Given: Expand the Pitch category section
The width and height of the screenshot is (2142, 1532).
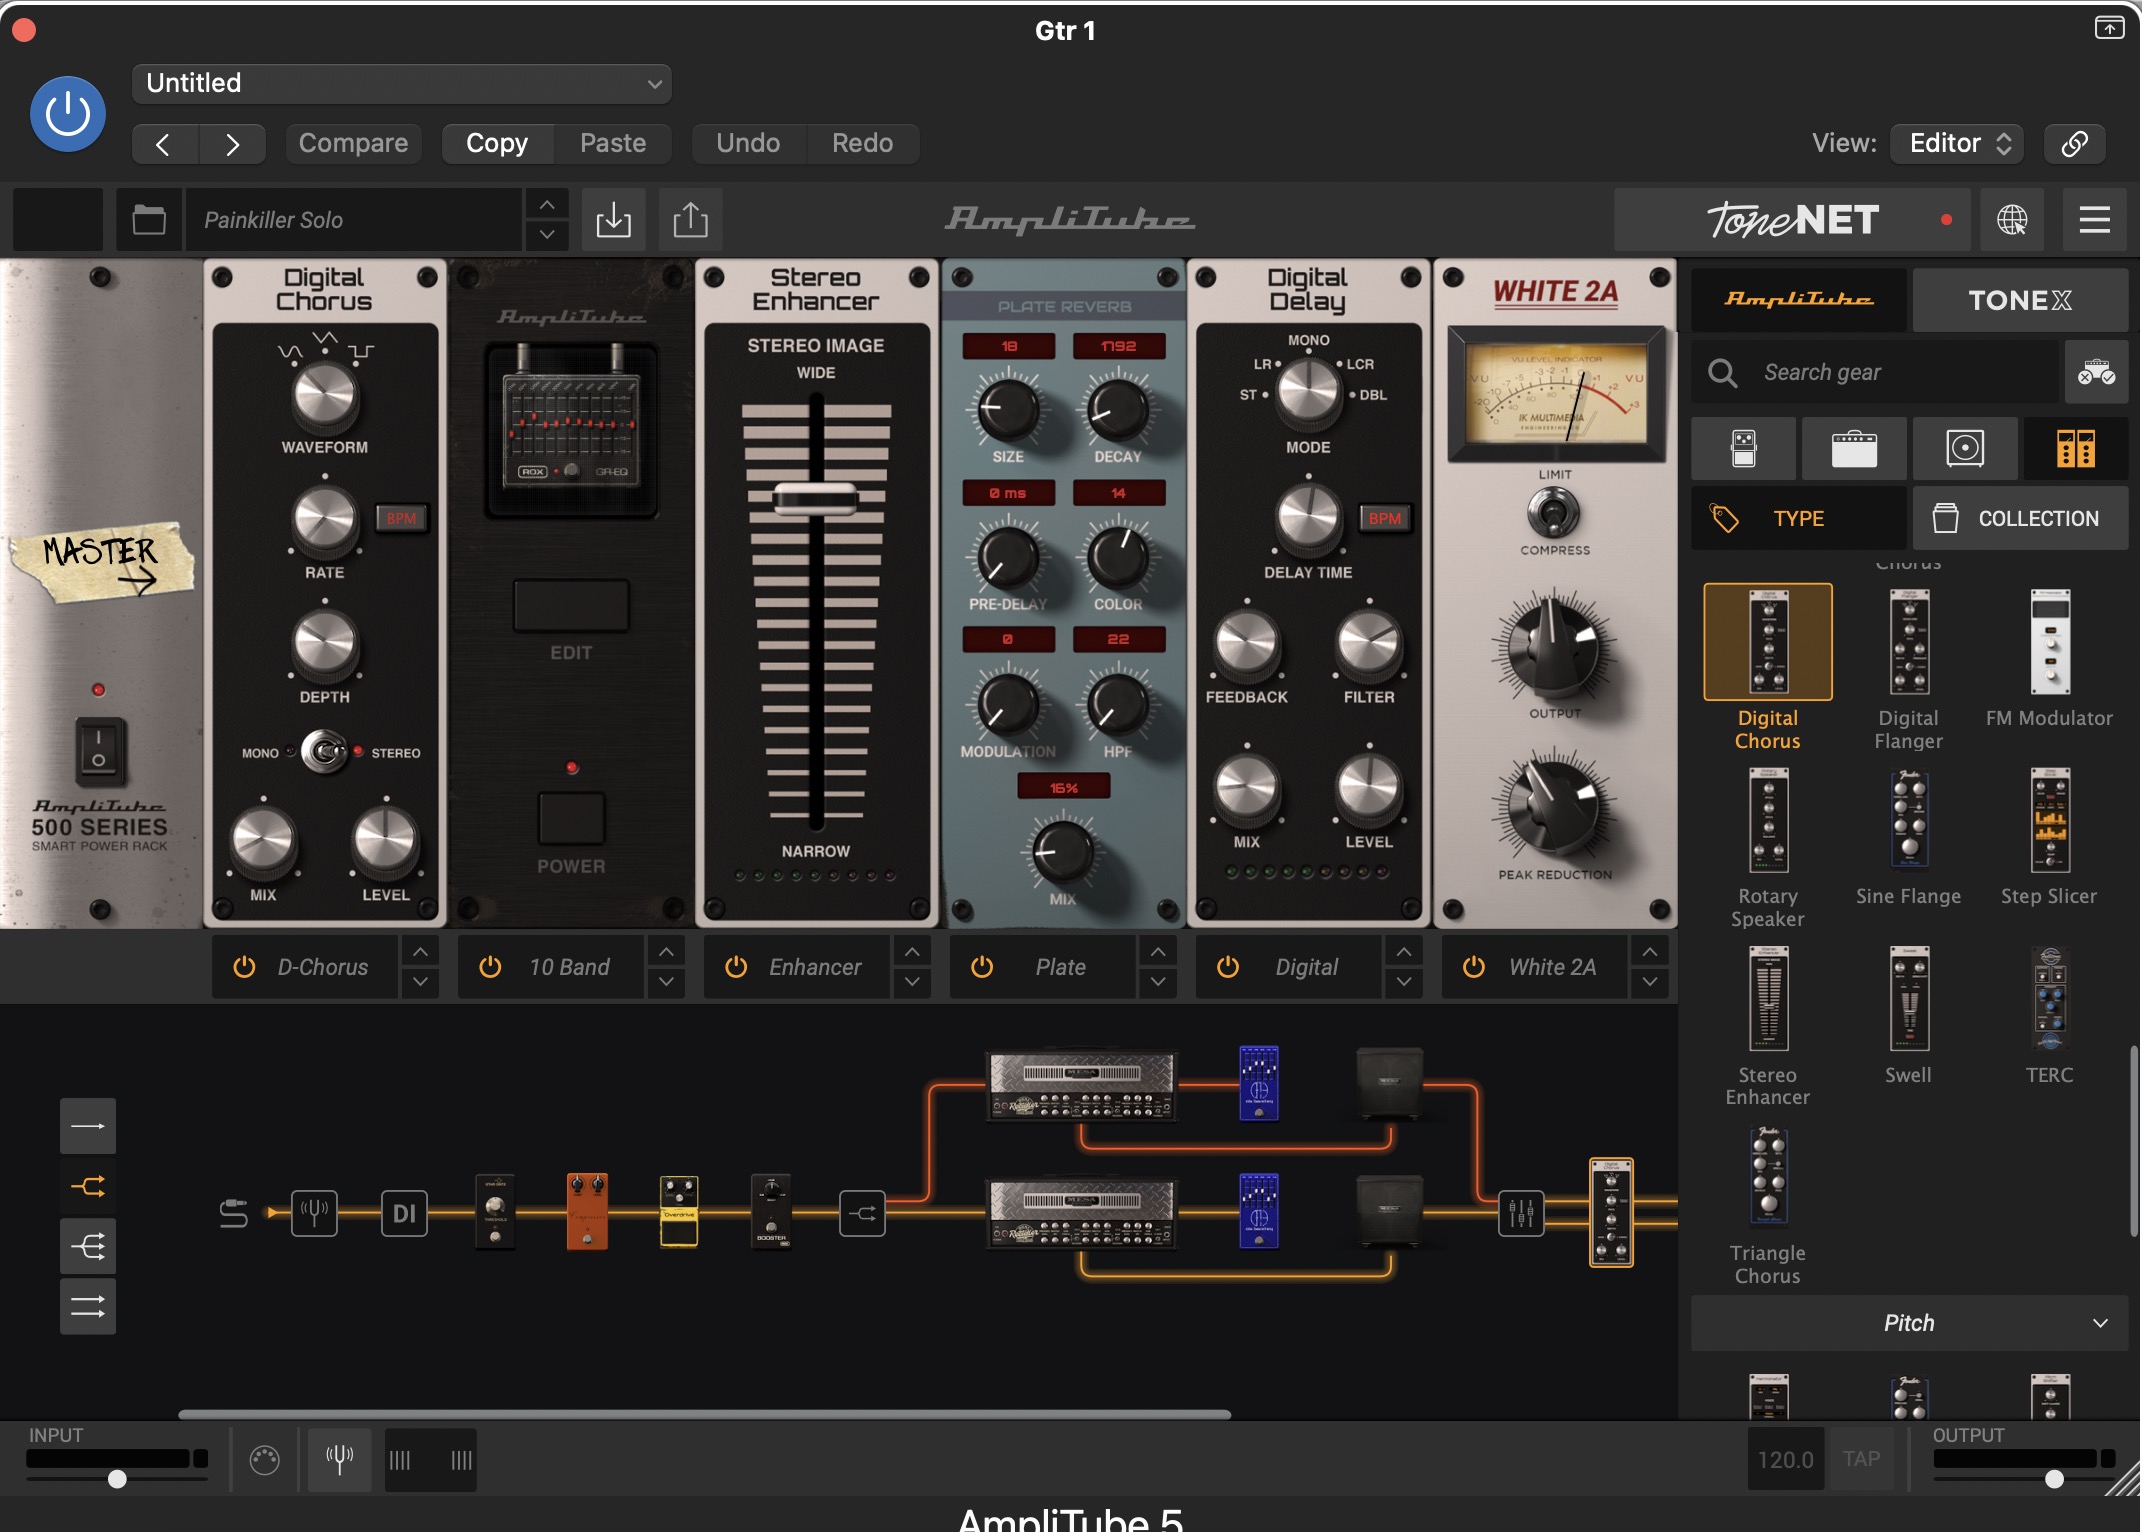Looking at the screenshot, I should pos(1909,1323).
